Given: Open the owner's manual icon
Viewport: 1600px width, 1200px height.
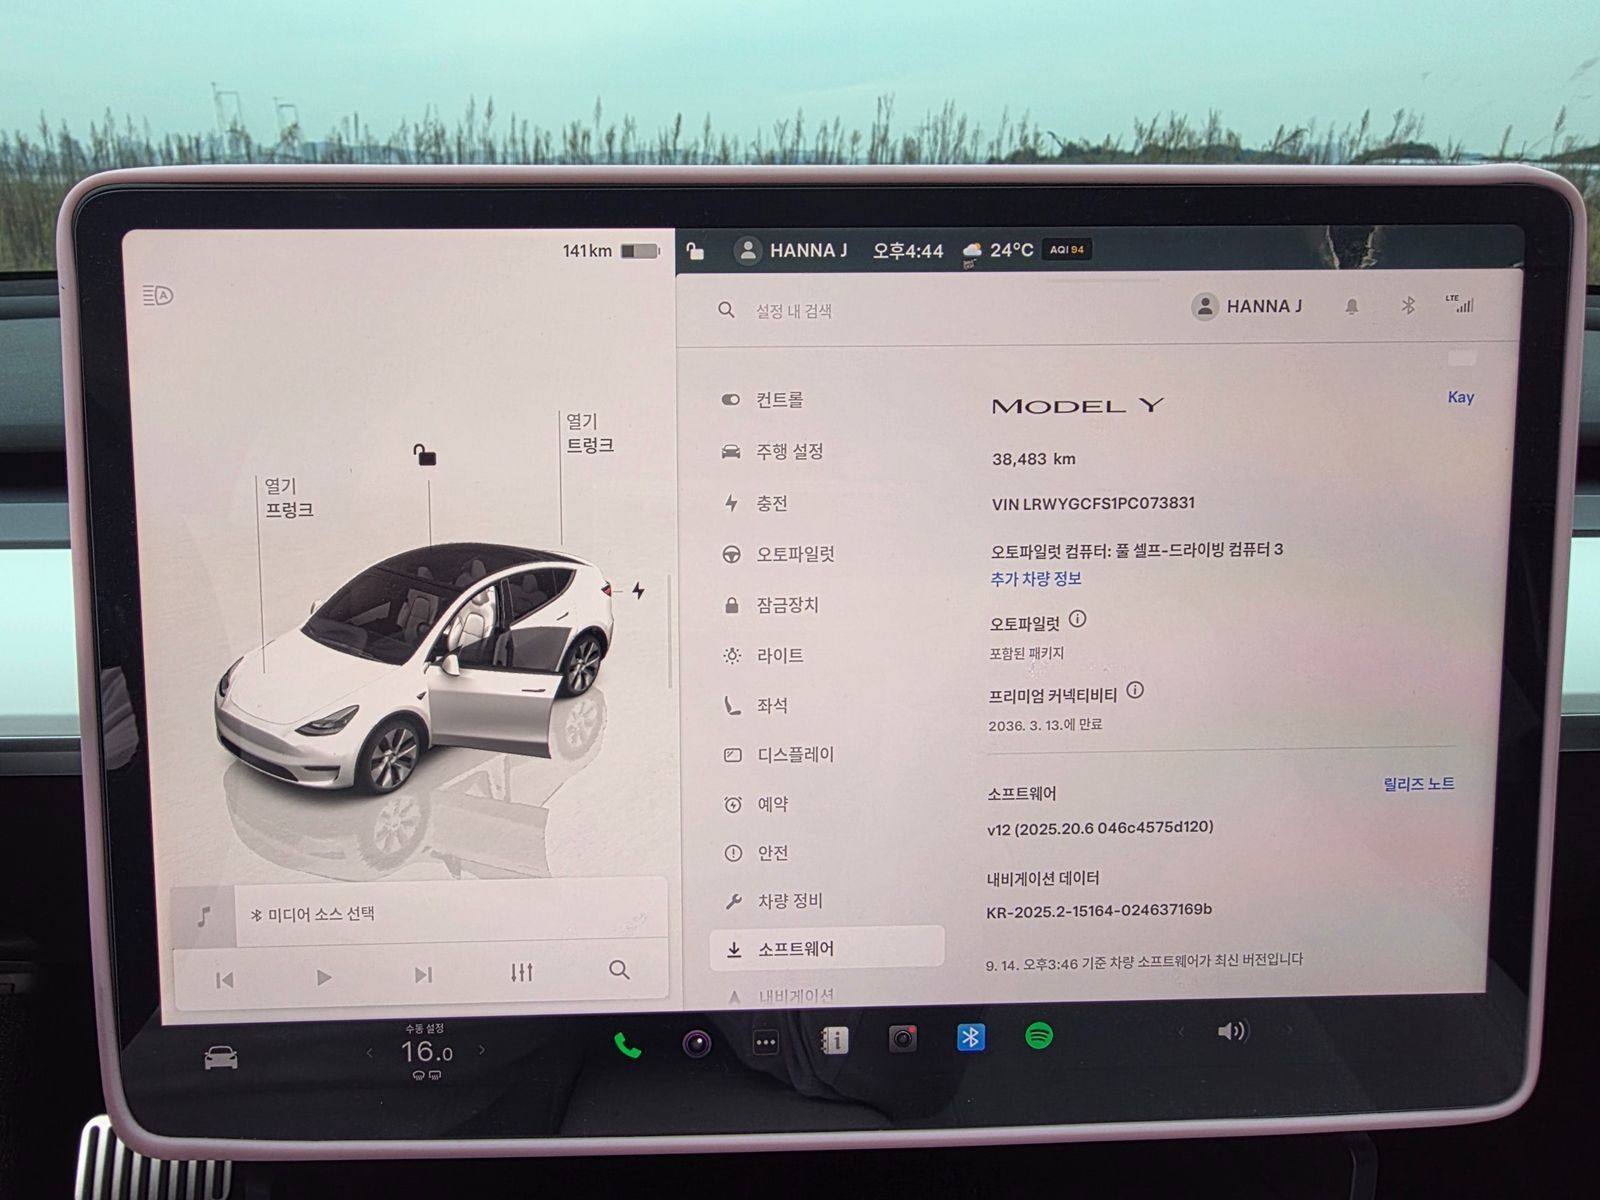Looking at the screenshot, I should (x=834, y=1041).
